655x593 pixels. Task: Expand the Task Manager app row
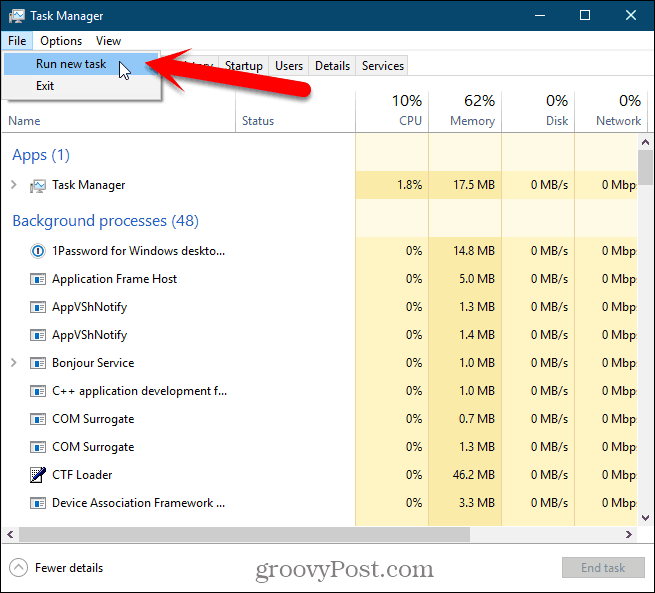14,185
